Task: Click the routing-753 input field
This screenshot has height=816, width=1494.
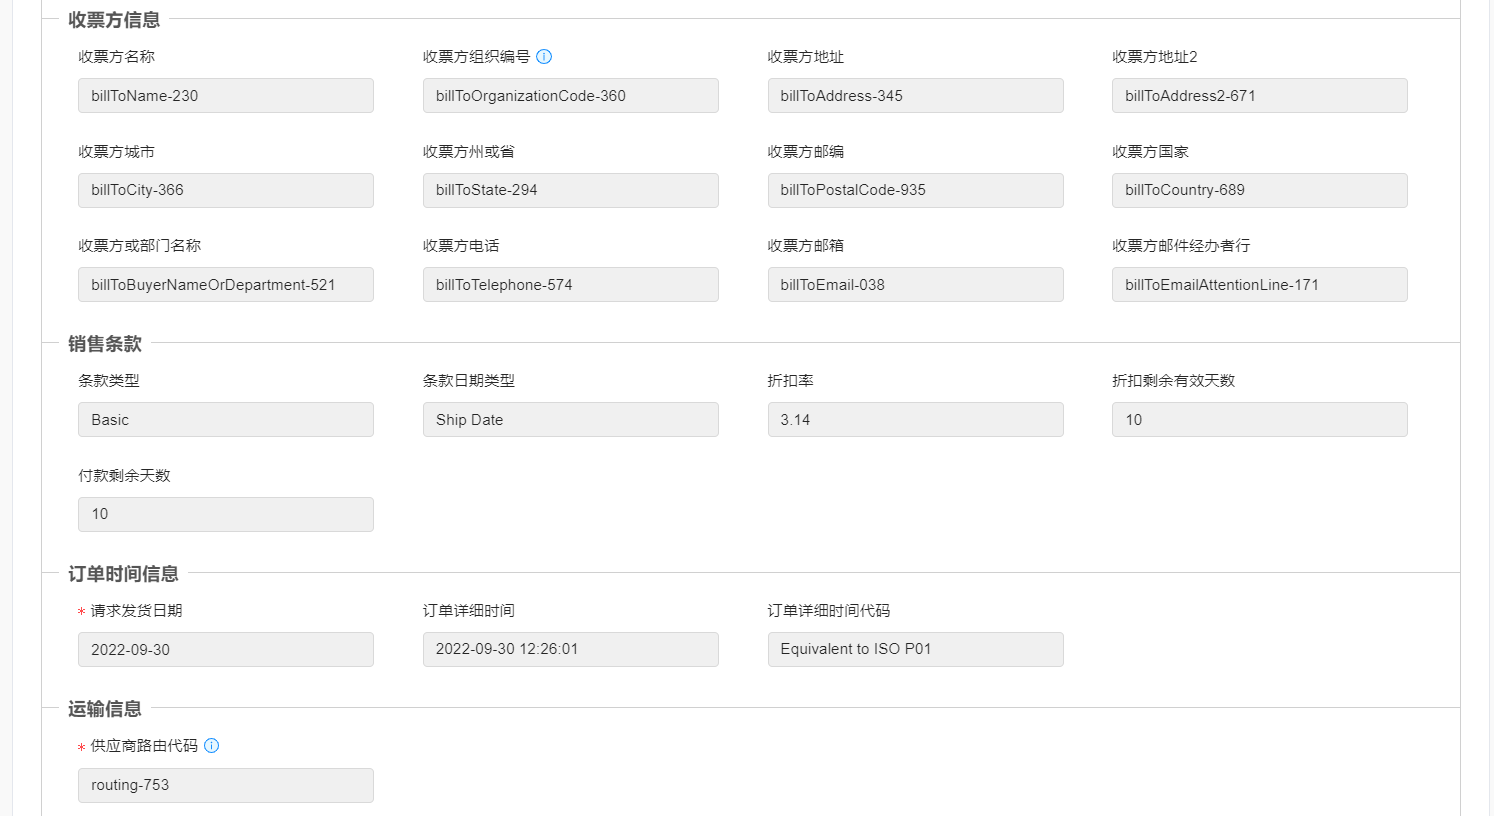Action: [x=226, y=785]
